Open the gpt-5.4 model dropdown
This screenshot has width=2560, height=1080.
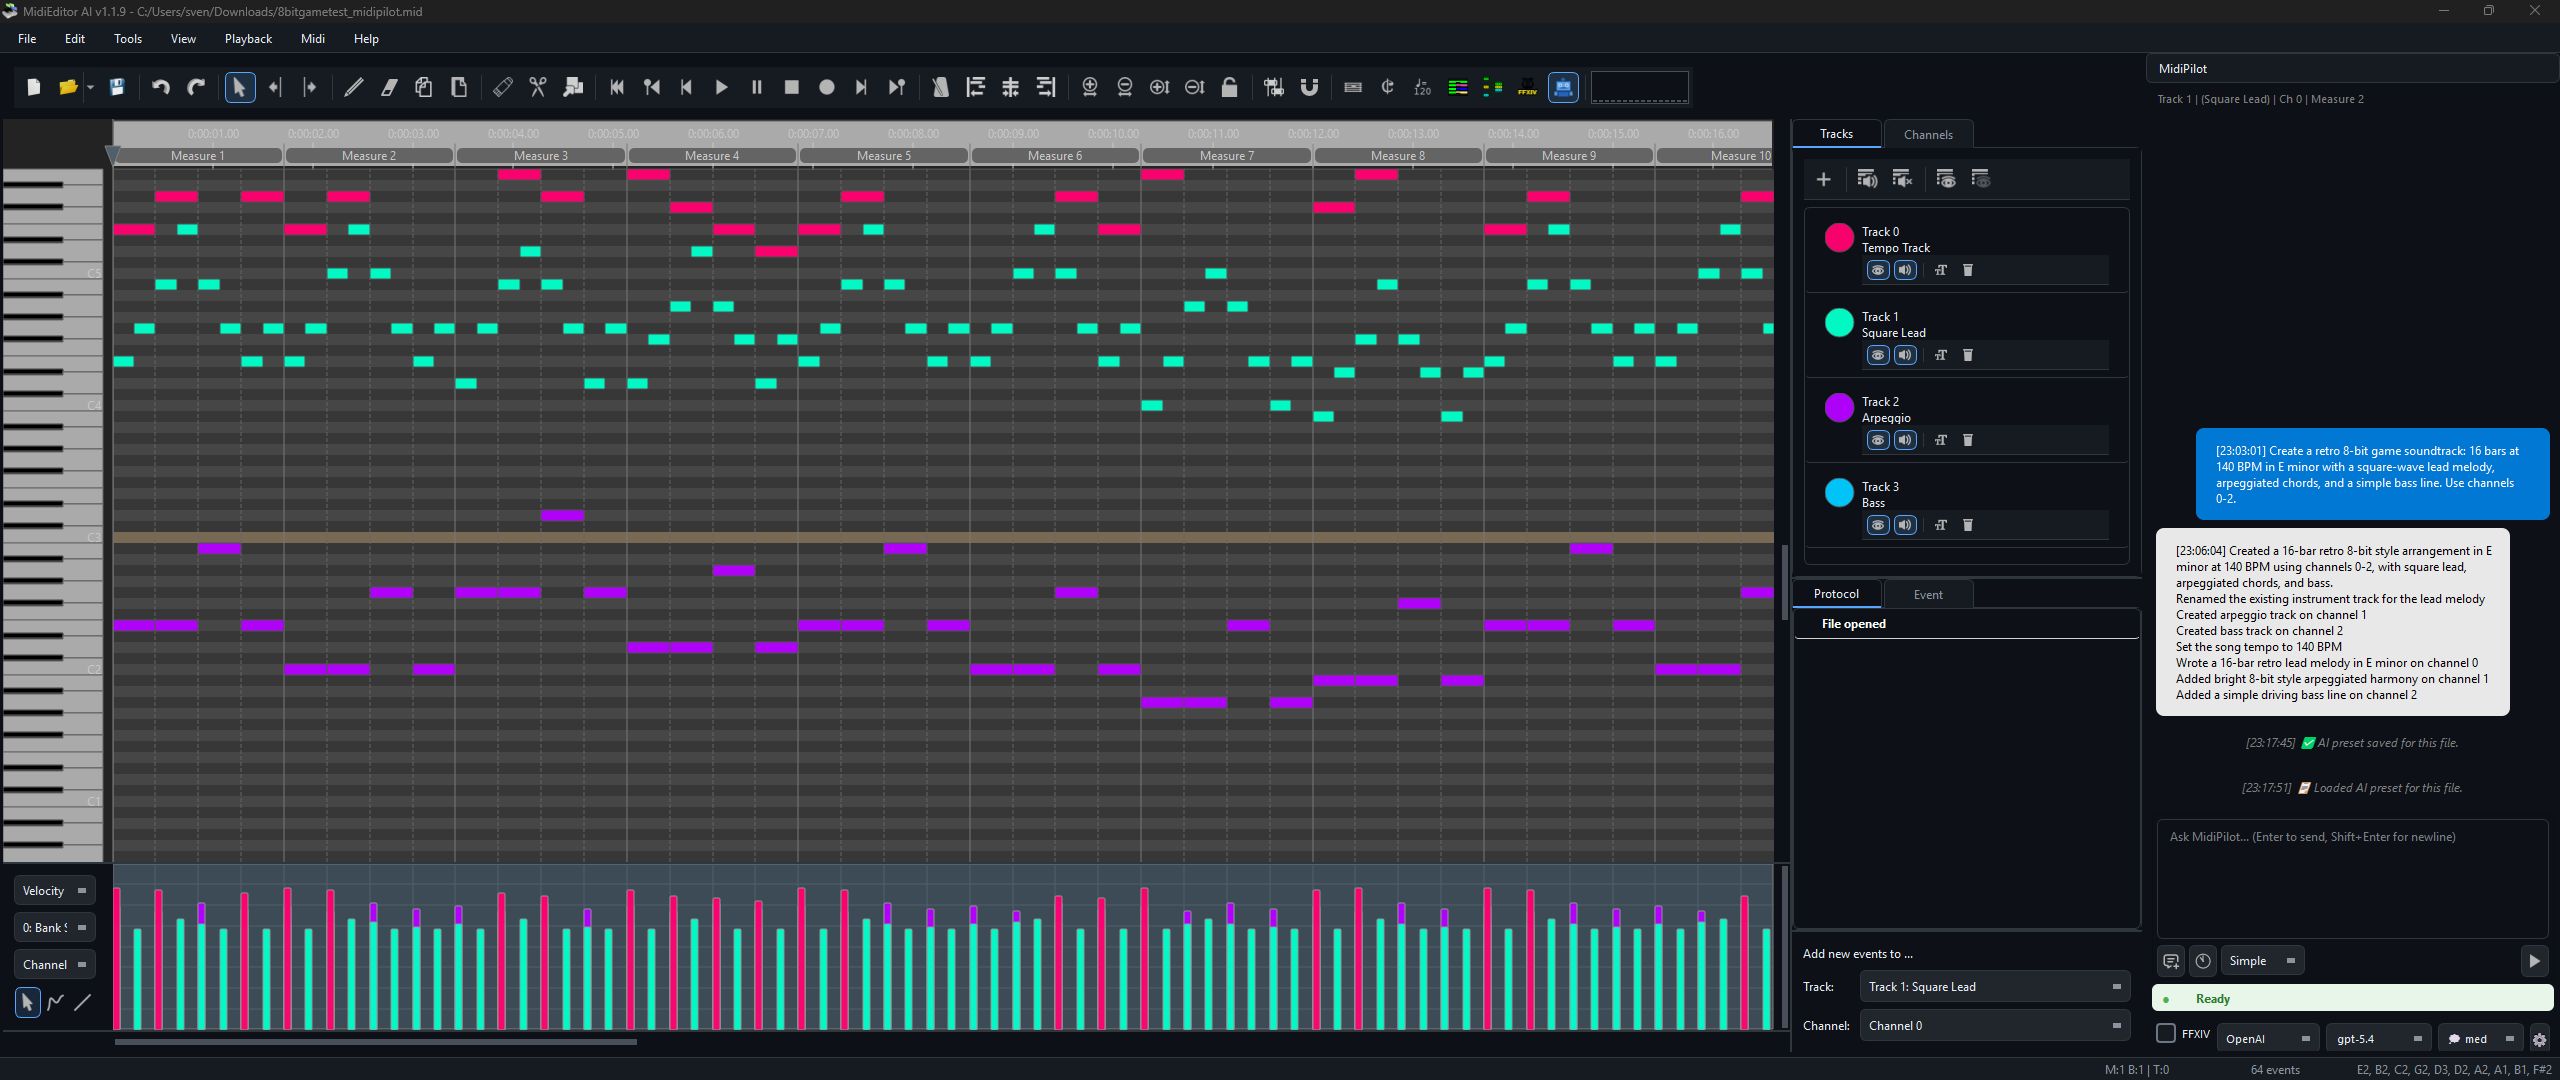pyautogui.click(x=2377, y=1039)
